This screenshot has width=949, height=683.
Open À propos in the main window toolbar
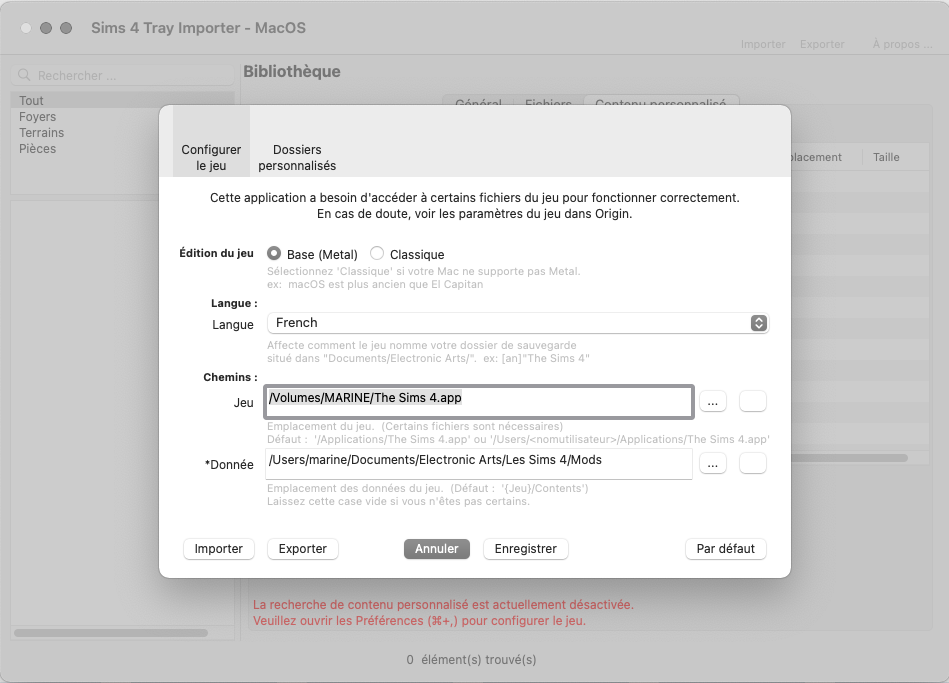click(x=902, y=44)
